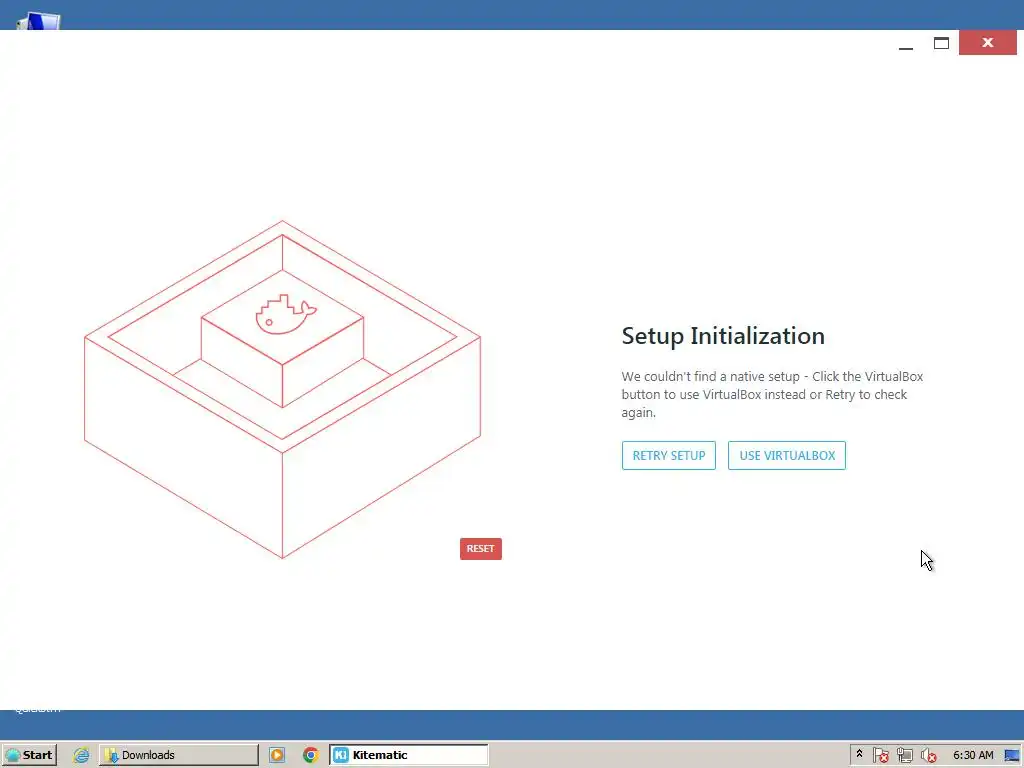Click the RETRY SETUP button
The image size is (1024, 768).
pyautogui.click(x=668, y=455)
